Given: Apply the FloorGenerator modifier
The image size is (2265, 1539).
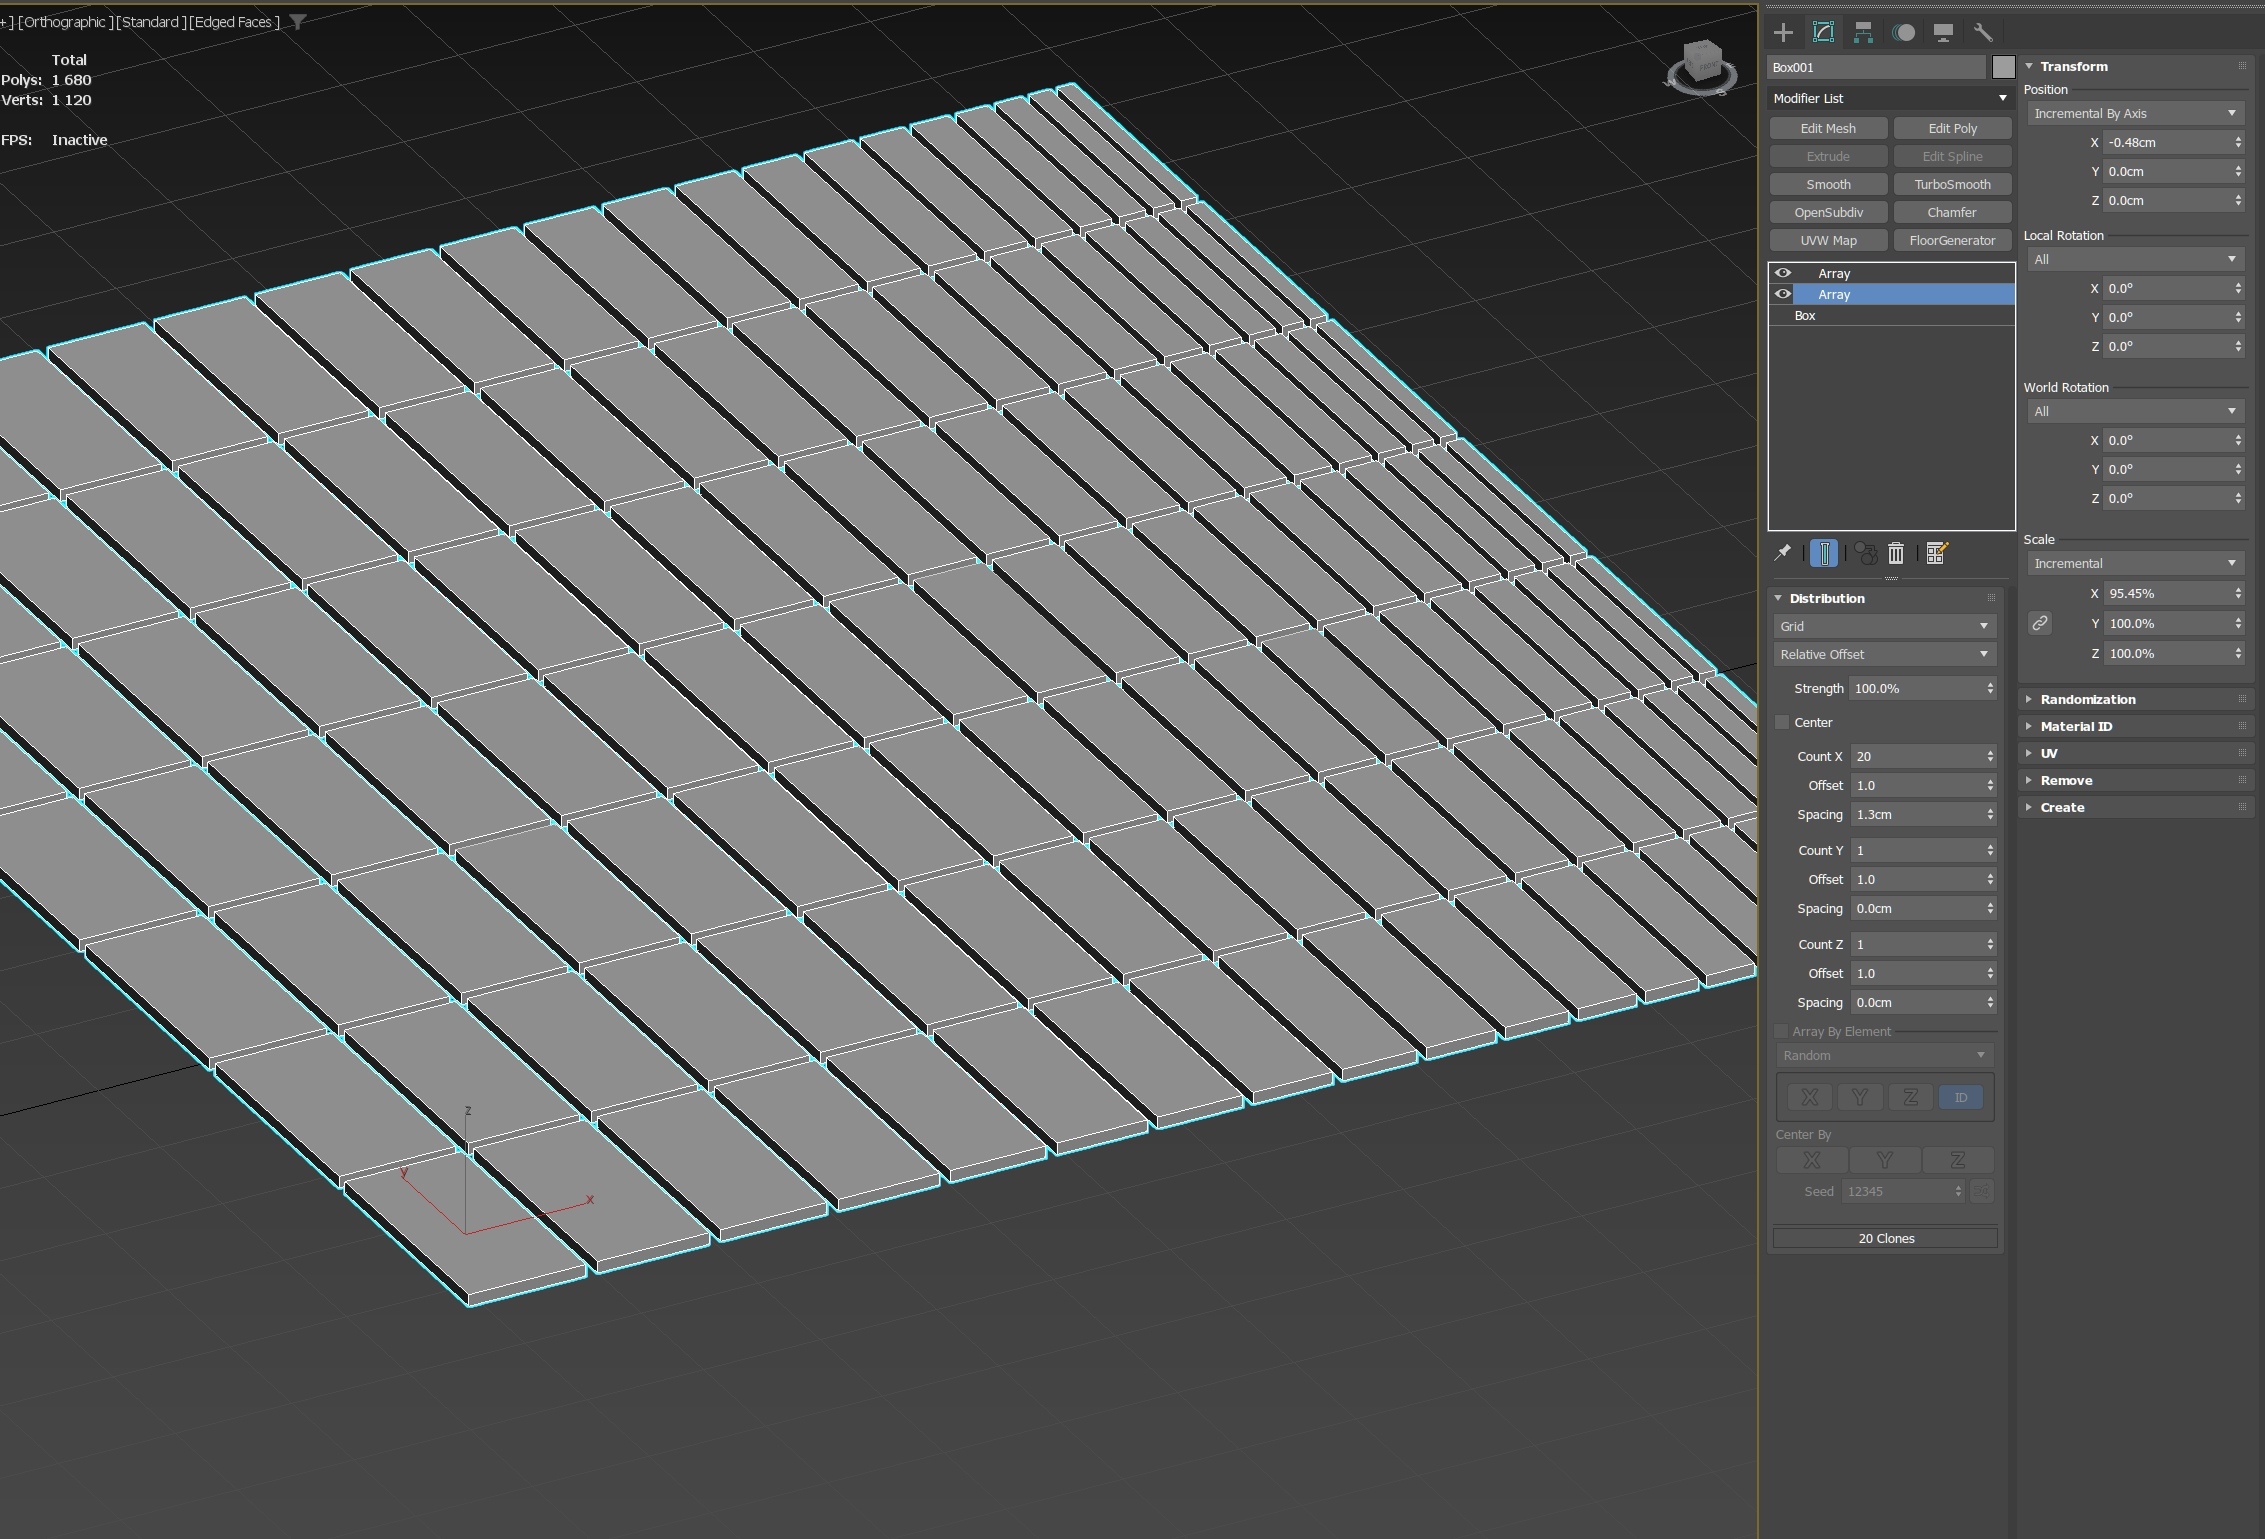Looking at the screenshot, I should pos(1952,240).
